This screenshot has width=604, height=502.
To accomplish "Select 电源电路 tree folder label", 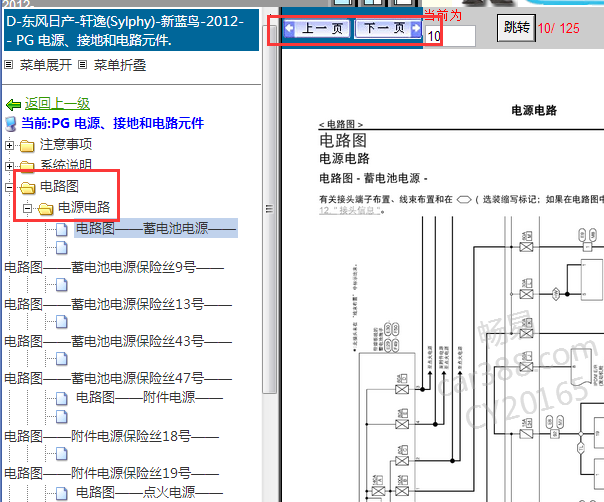I will (x=84, y=207).
